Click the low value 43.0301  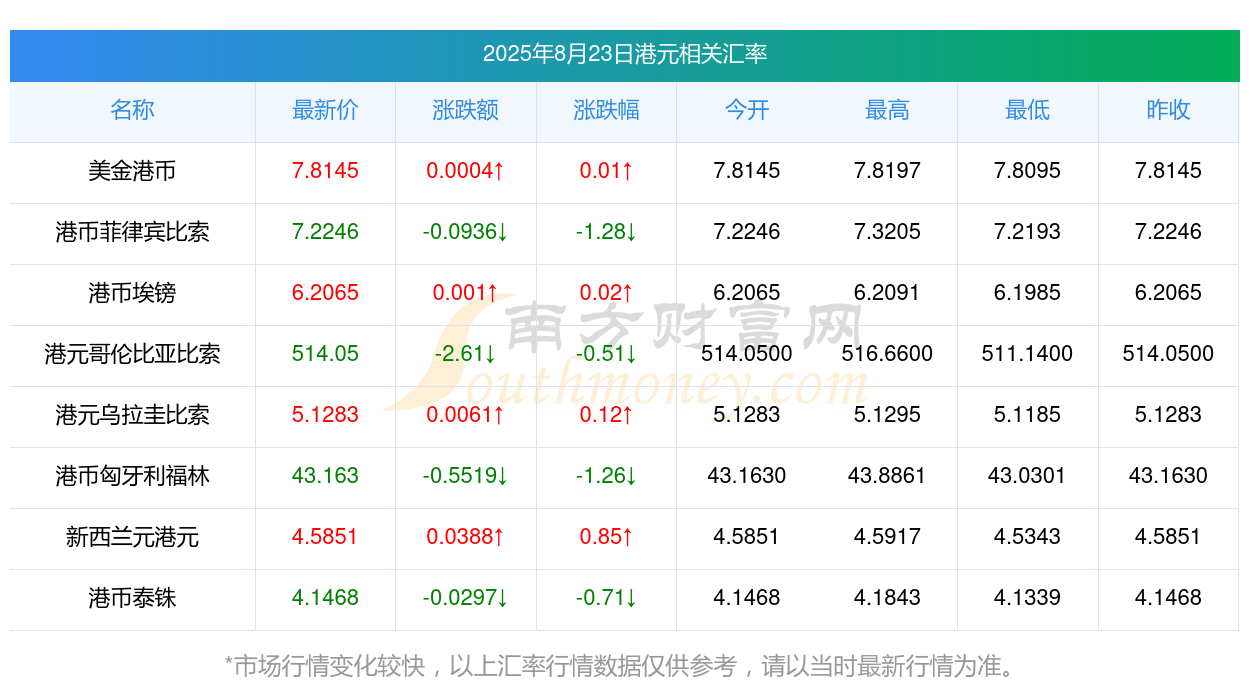[1028, 476]
